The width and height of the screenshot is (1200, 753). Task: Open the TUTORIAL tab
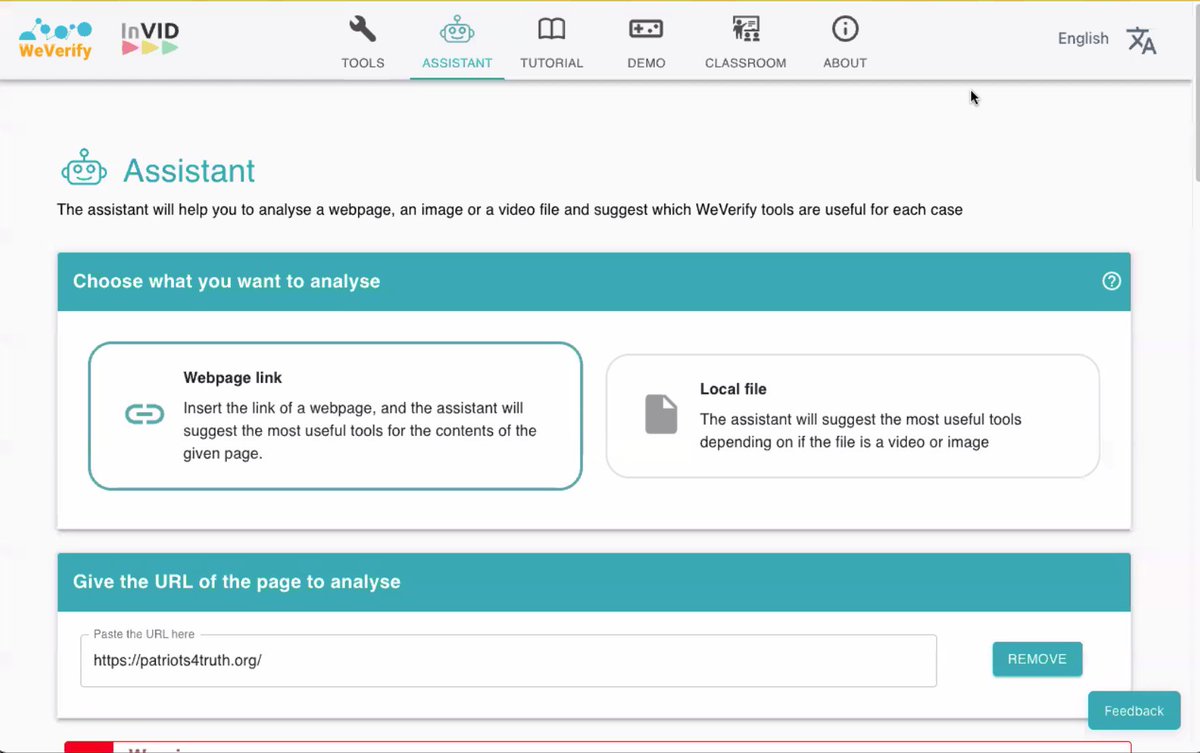(551, 41)
